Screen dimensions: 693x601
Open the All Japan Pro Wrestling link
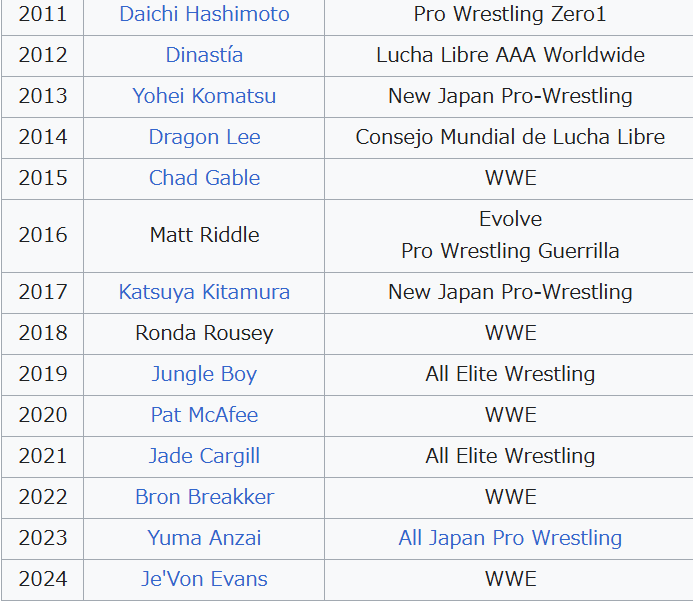510,538
